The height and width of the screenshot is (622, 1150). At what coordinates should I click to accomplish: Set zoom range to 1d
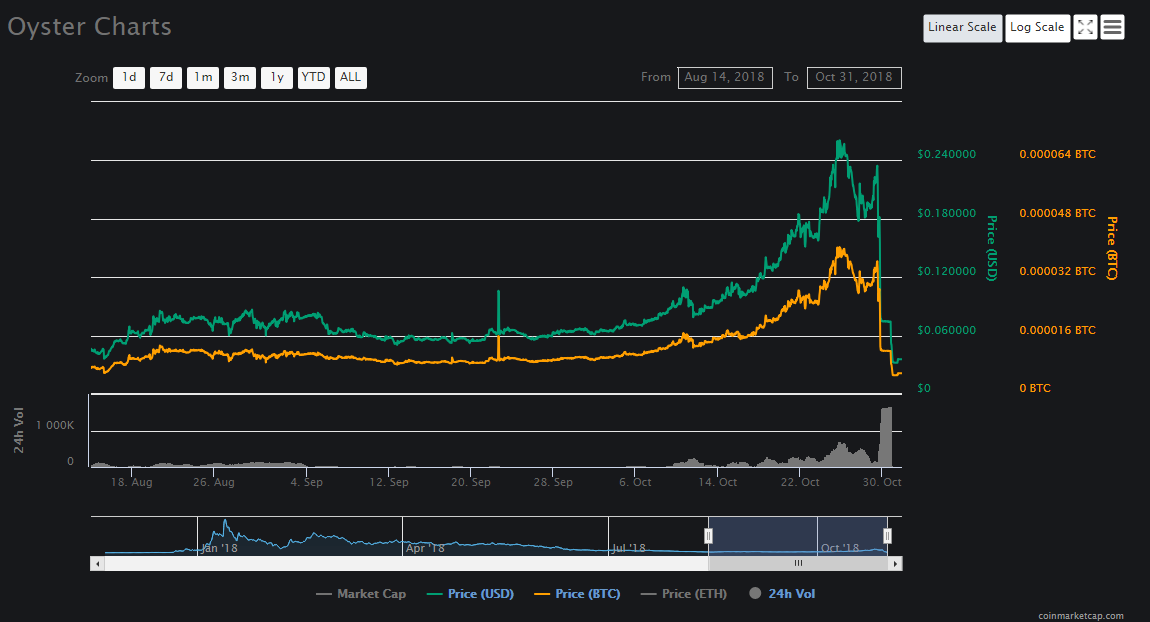pos(129,77)
